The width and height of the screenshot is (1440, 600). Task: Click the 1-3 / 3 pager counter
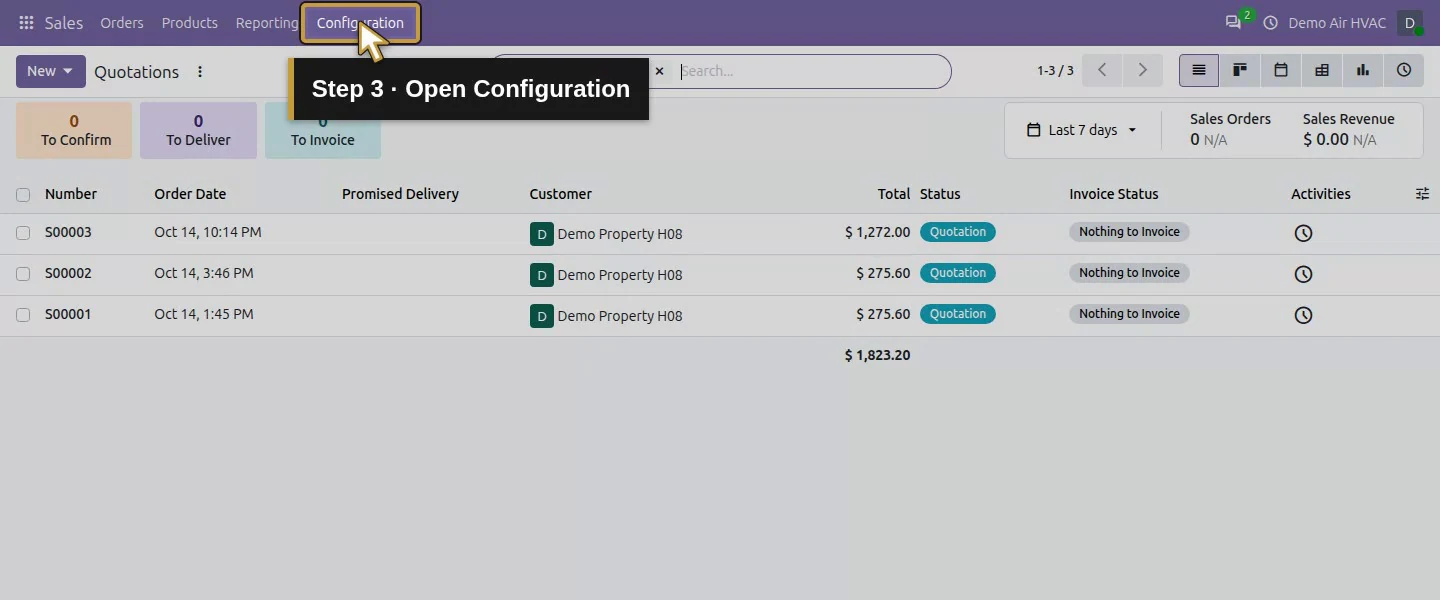[1055, 71]
